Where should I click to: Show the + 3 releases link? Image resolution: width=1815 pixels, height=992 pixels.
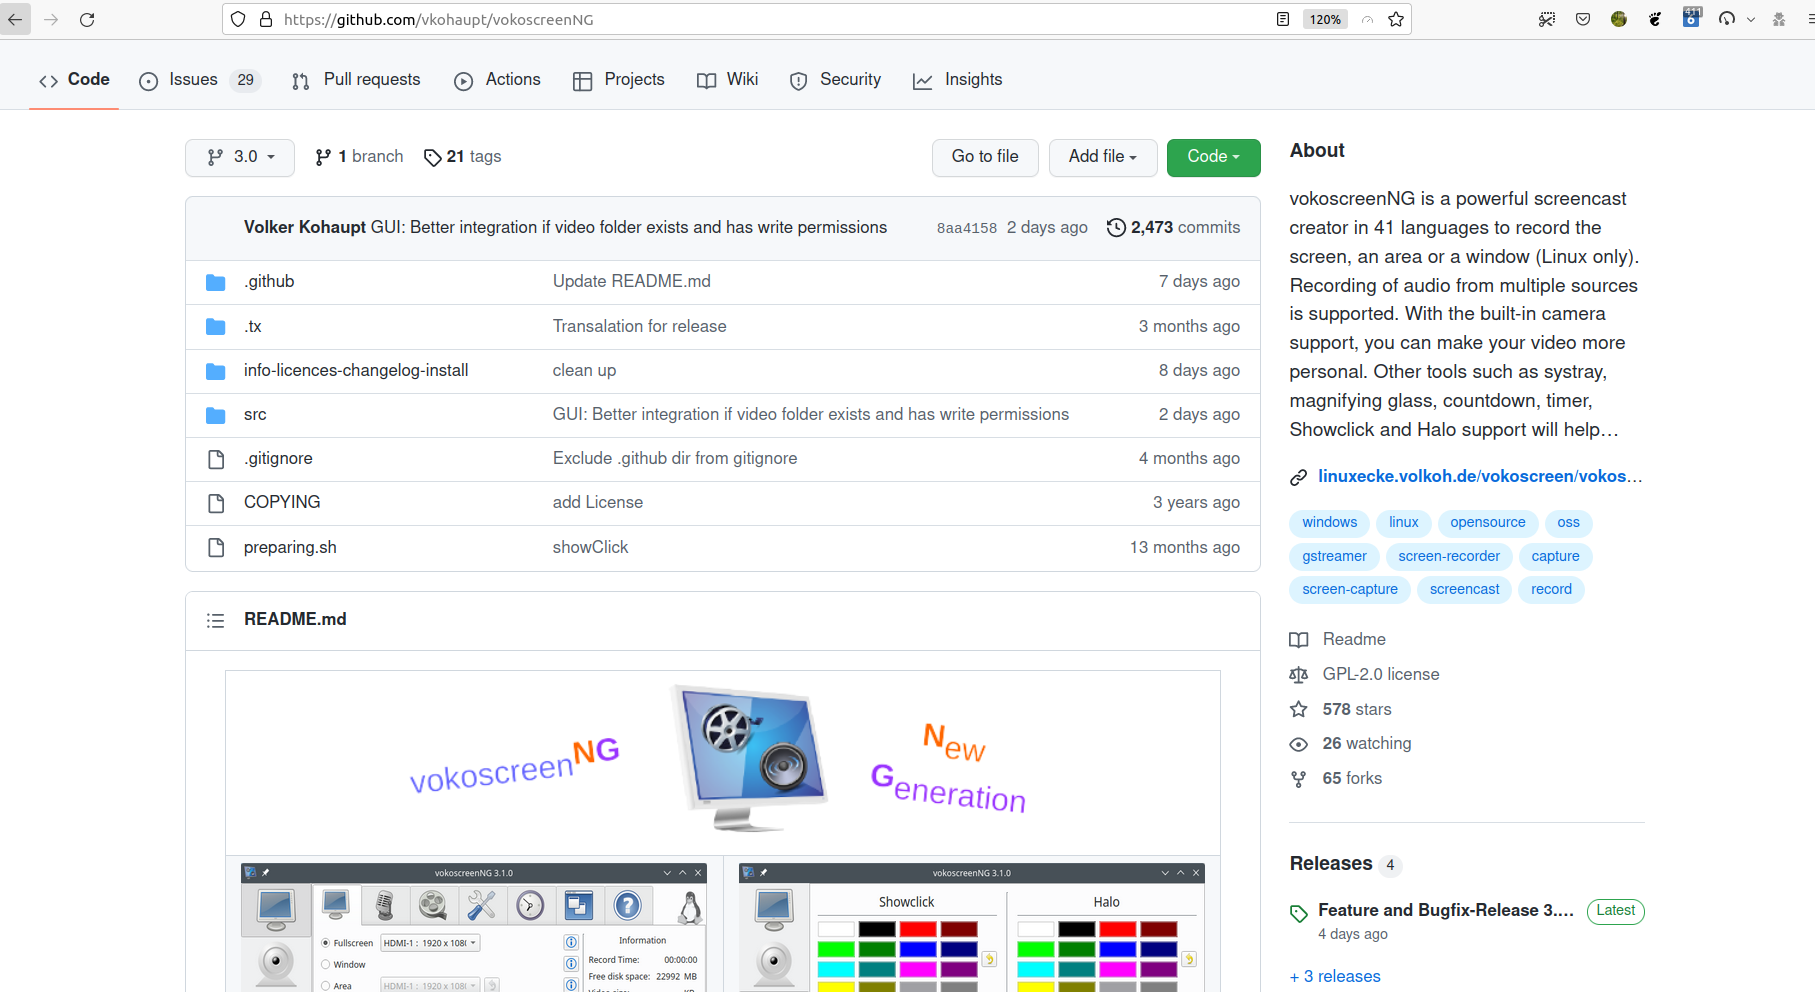click(x=1335, y=977)
